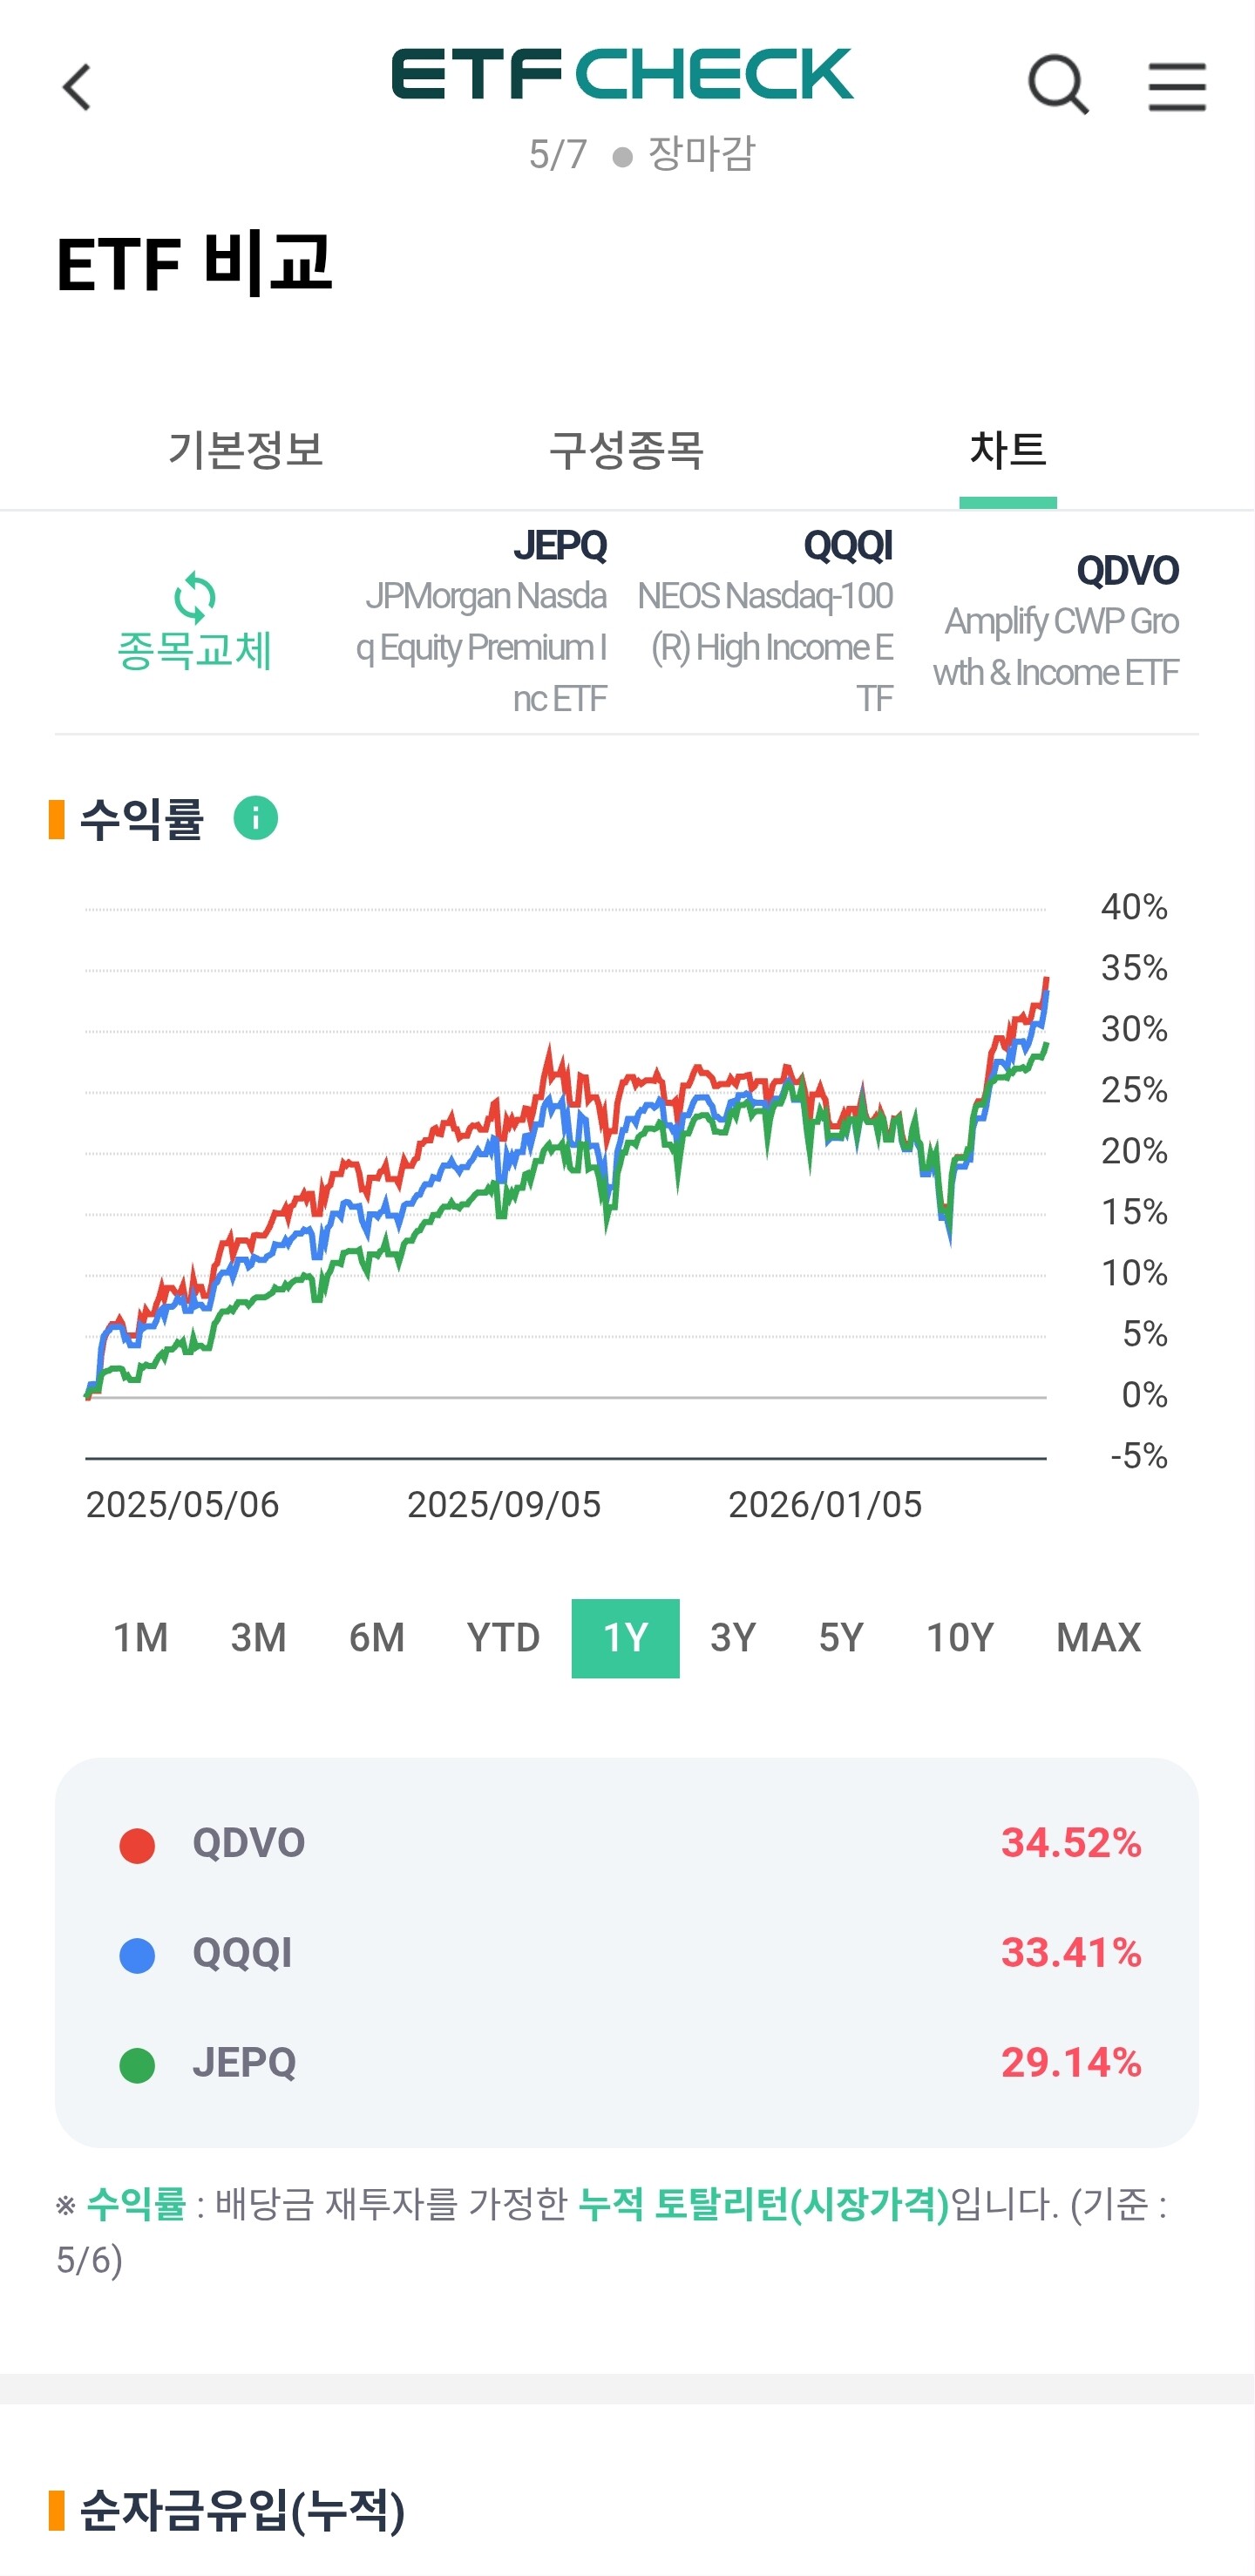Open the 수익률 info icon

coord(256,819)
